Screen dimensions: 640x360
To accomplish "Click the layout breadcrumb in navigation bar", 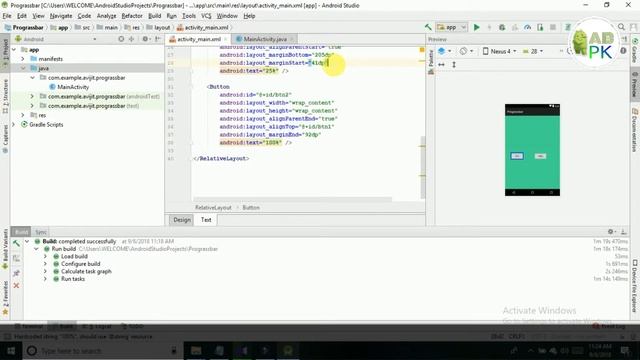I will click(158, 27).
